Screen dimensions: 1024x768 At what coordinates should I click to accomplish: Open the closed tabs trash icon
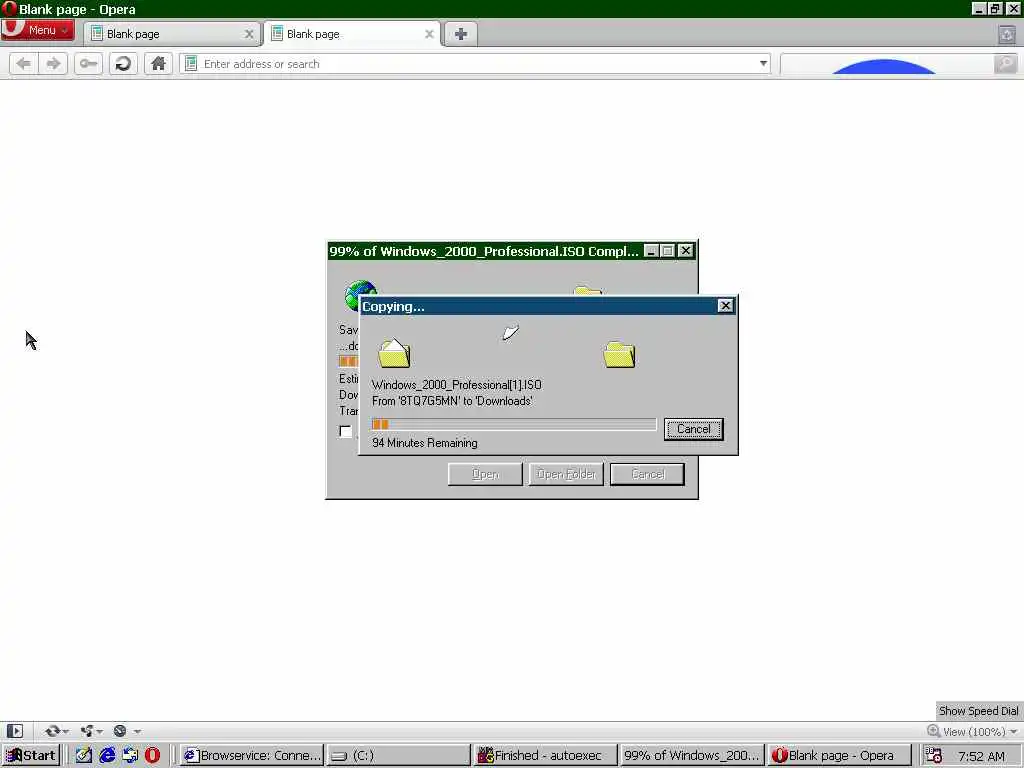(1006, 35)
